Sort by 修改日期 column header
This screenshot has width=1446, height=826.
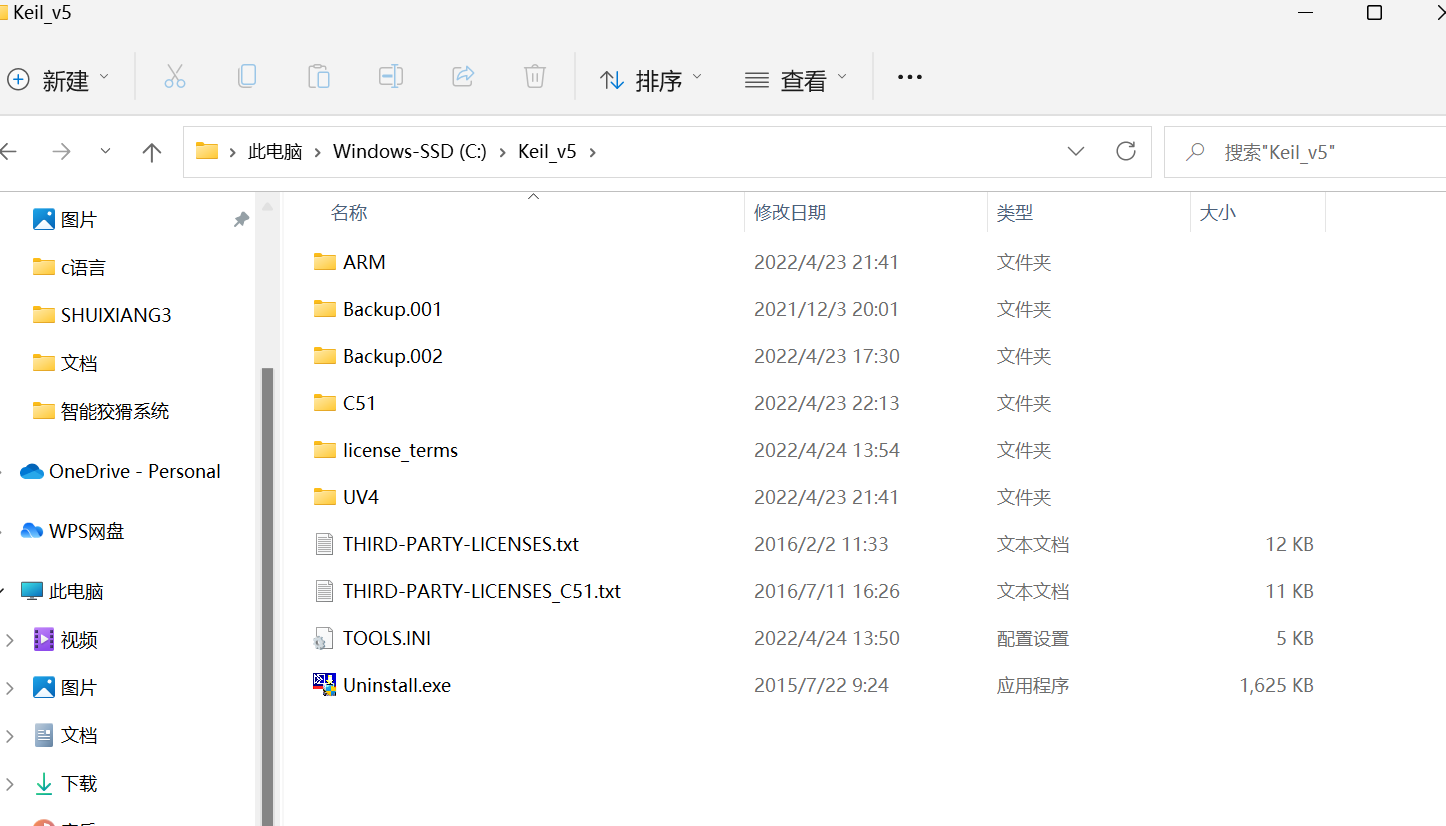tap(790, 213)
